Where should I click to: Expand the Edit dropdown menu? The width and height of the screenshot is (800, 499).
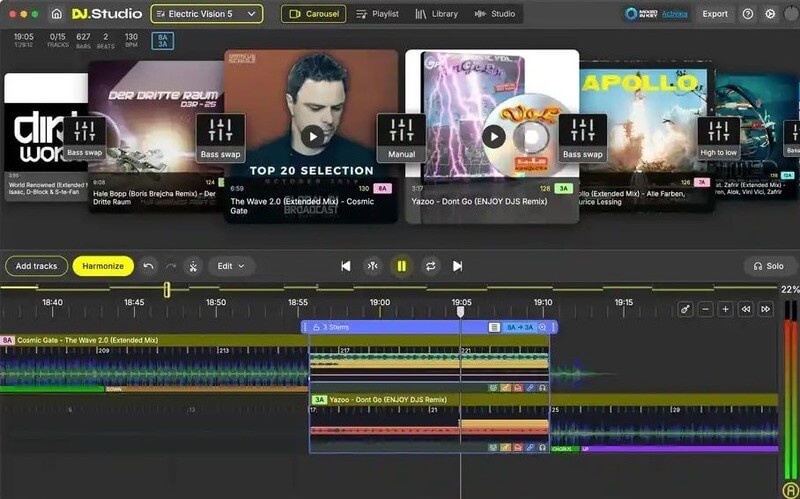coord(230,266)
